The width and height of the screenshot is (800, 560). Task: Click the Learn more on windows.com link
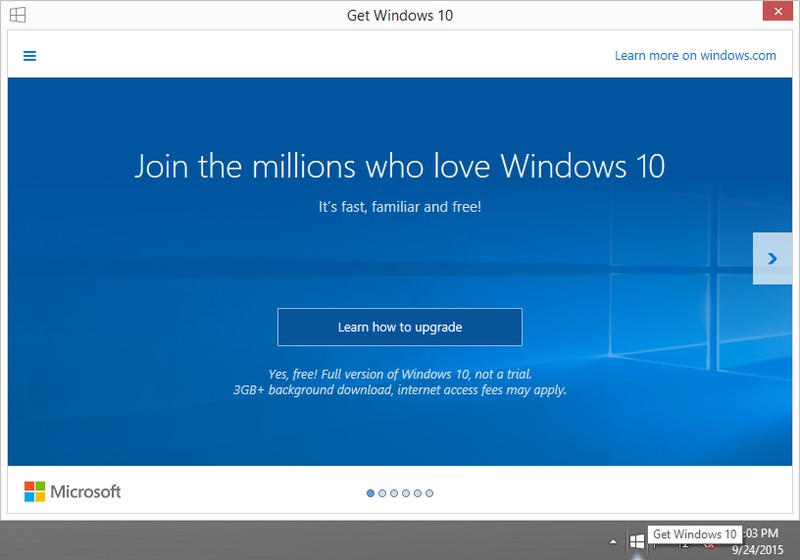click(695, 56)
